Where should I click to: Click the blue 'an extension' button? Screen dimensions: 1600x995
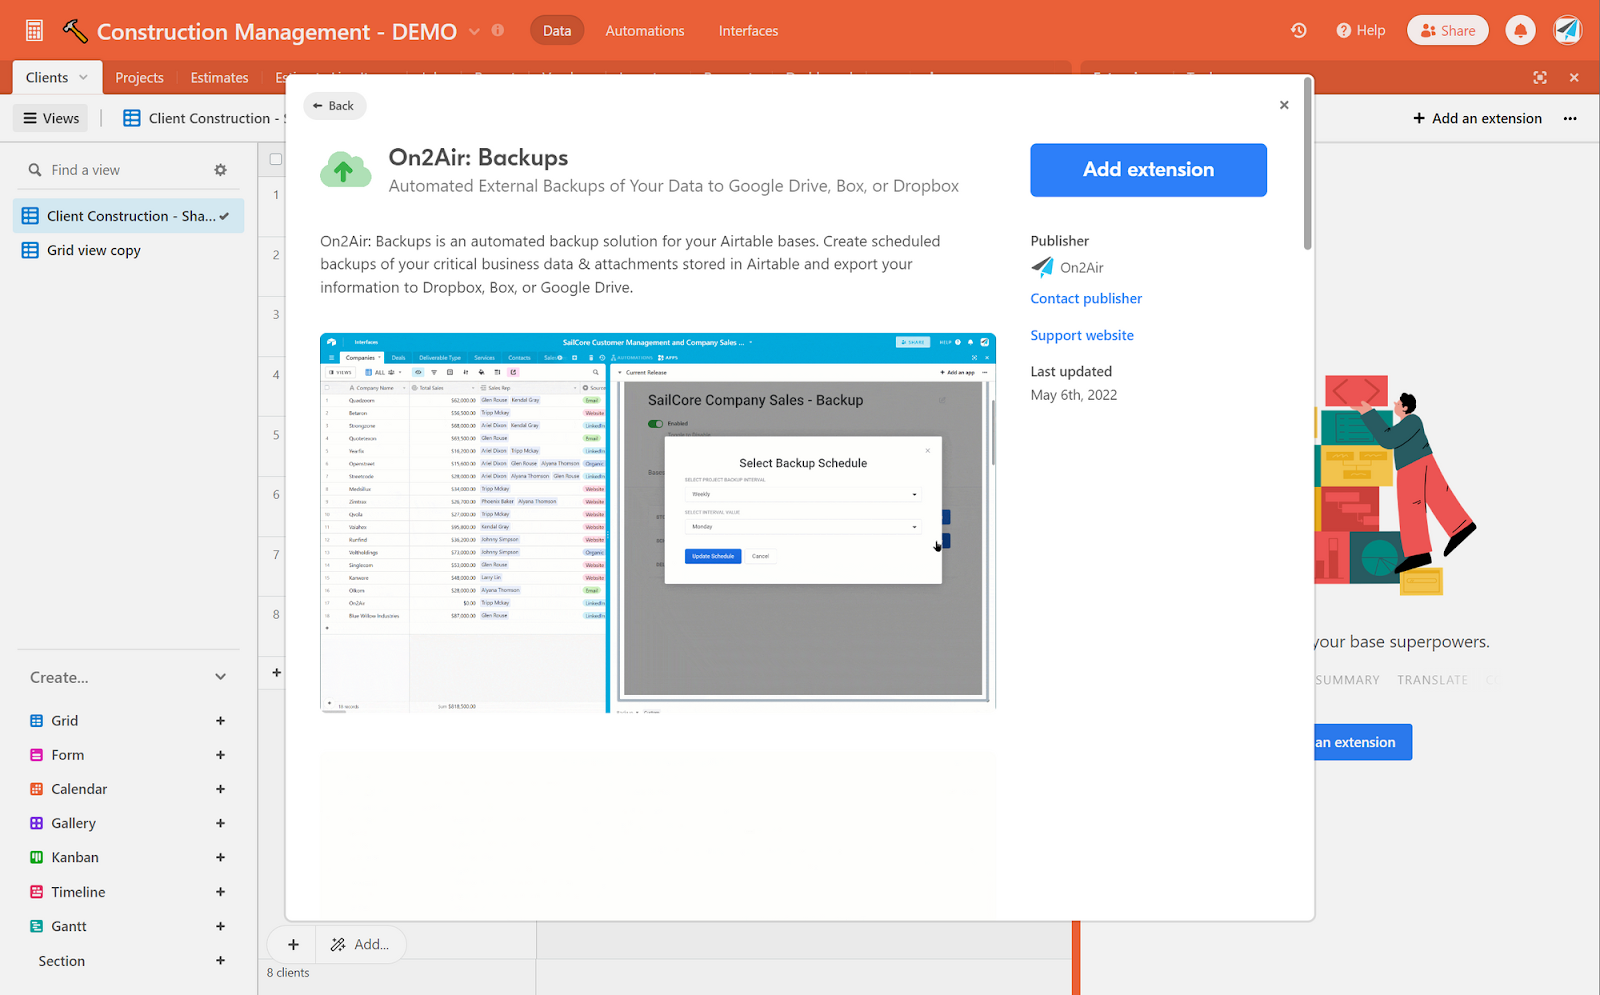click(x=1363, y=742)
